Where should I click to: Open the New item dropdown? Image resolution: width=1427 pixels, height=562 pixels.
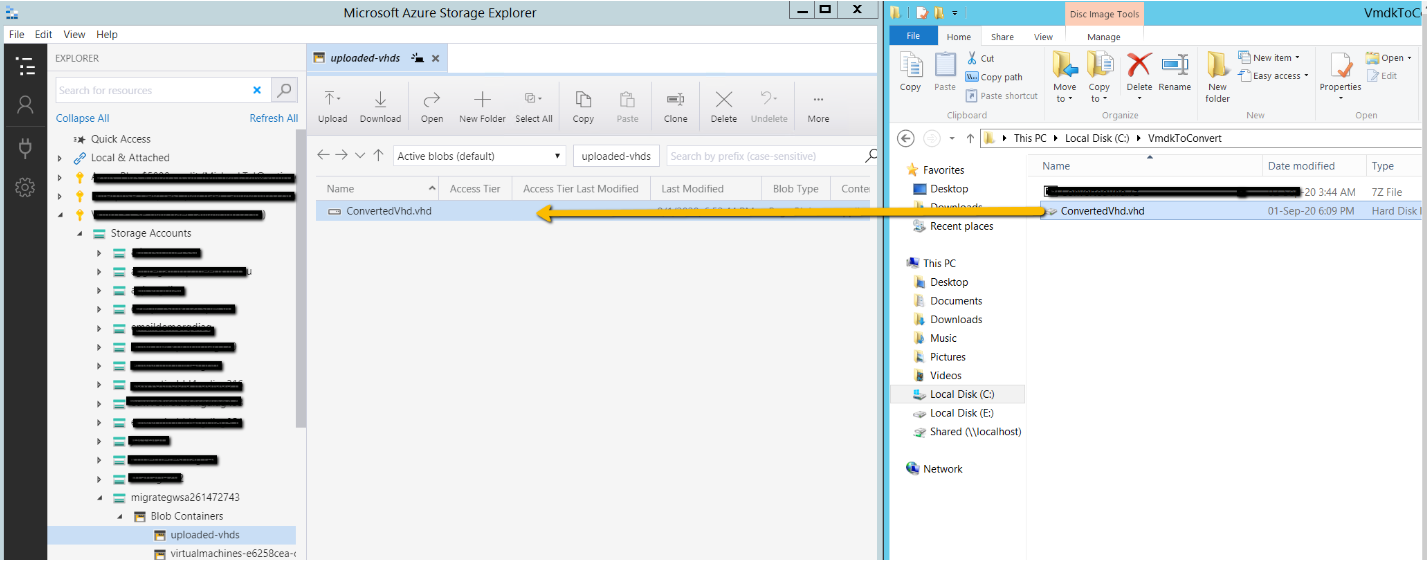point(1269,58)
